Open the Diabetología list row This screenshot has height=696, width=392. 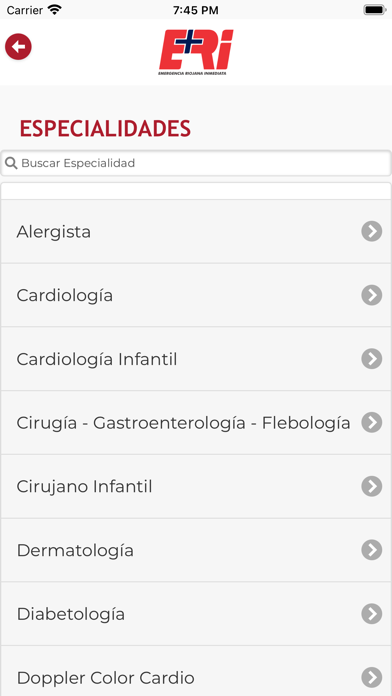[196, 614]
